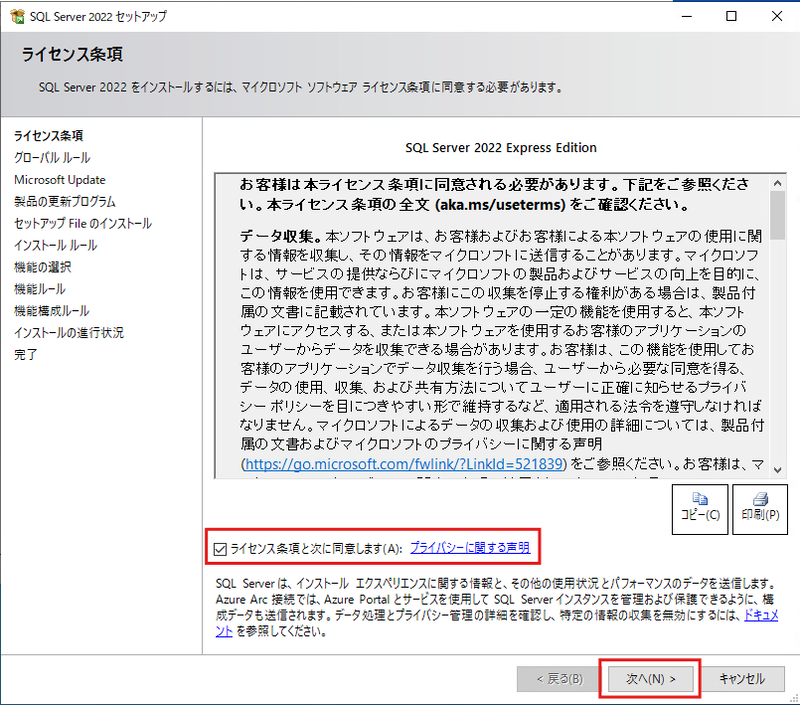Select 製品の更新プログラム step in sidebar
The image size is (800, 705).
(65, 202)
